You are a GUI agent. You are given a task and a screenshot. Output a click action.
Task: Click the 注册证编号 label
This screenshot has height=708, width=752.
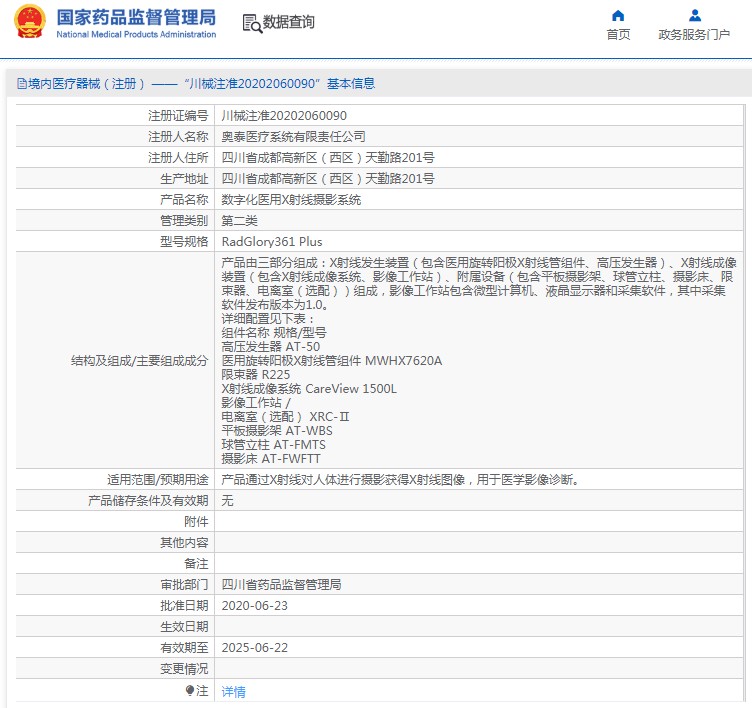[x=178, y=116]
